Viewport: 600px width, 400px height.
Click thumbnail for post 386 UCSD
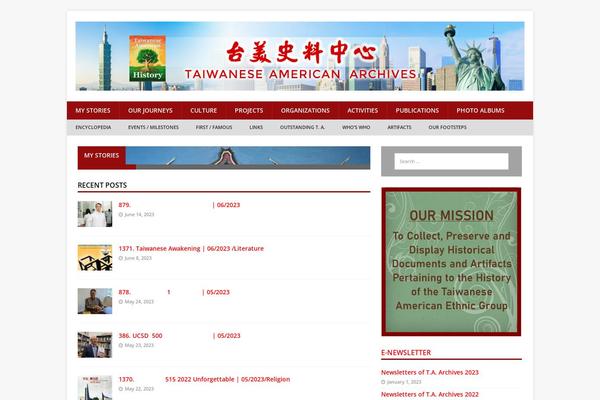click(95, 345)
